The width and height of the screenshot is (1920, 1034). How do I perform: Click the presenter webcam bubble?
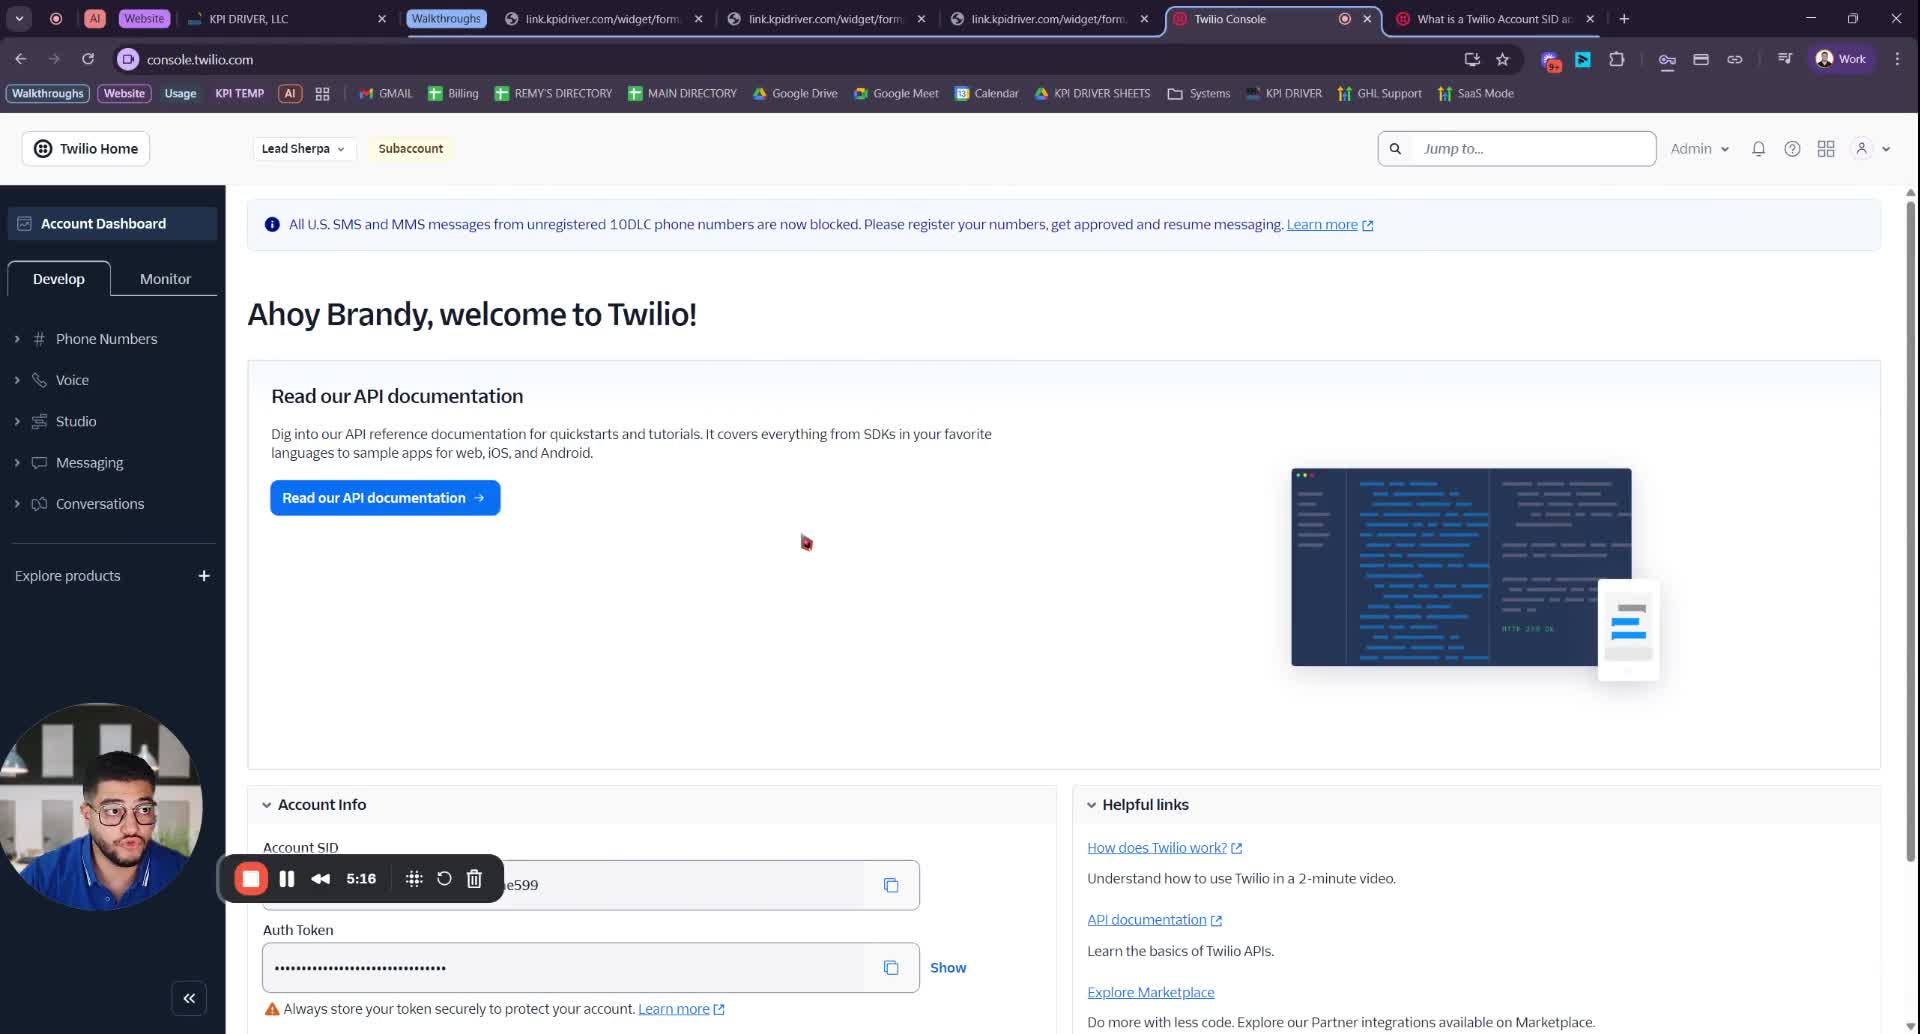coord(100,806)
